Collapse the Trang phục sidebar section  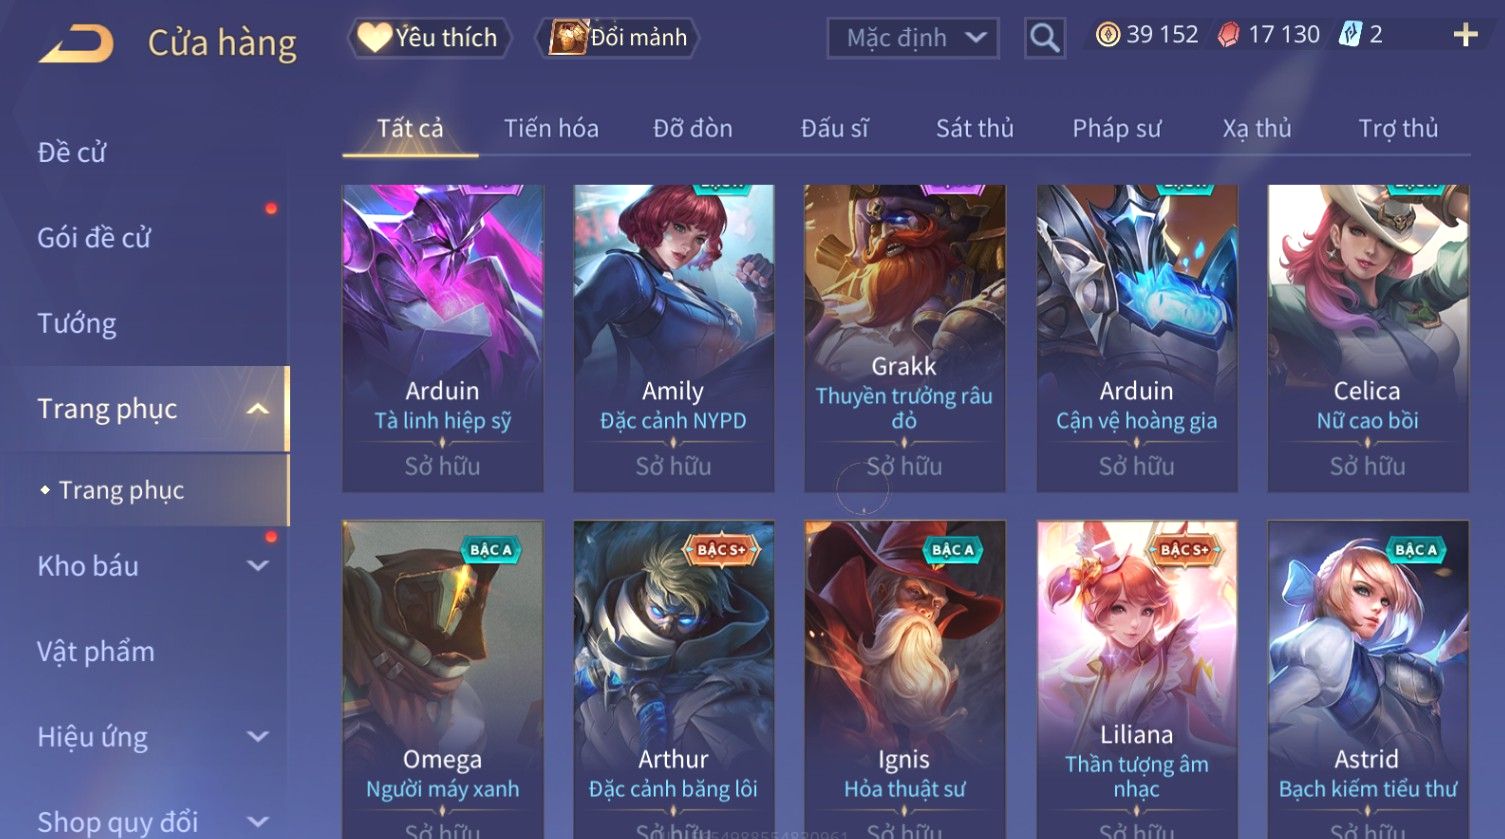(x=258, y=409)
